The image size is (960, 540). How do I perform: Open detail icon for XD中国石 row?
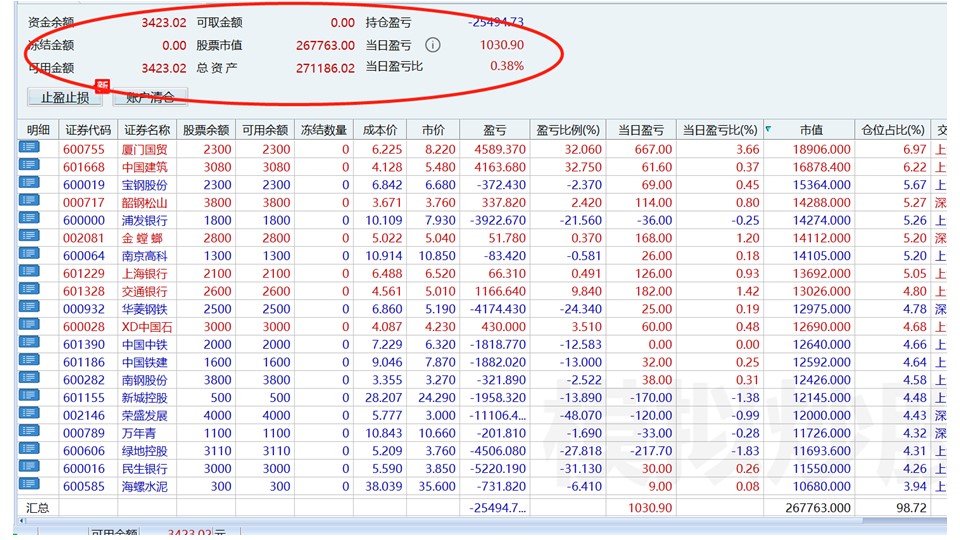click(29, 324)
